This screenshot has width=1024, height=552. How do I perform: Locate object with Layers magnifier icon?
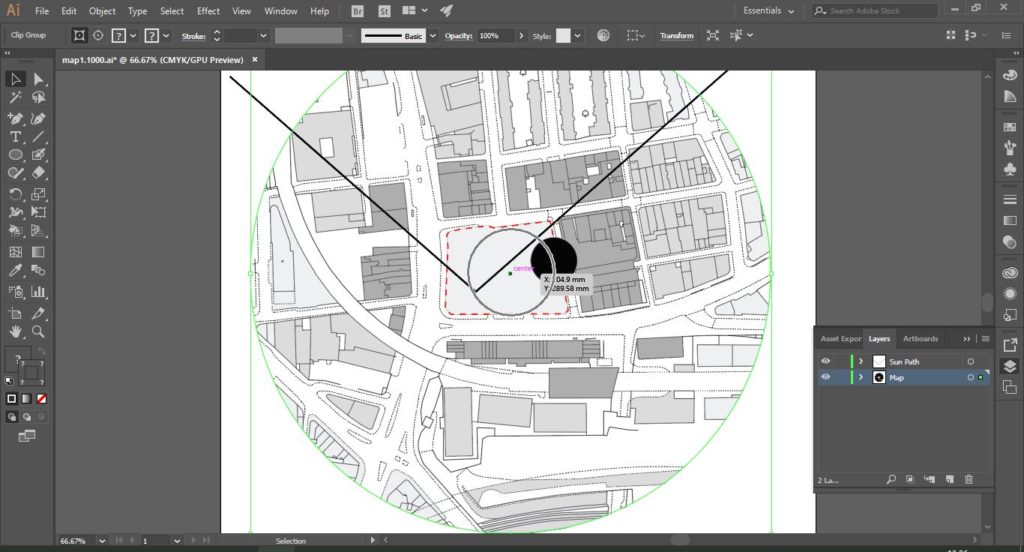tap(891, 479)
